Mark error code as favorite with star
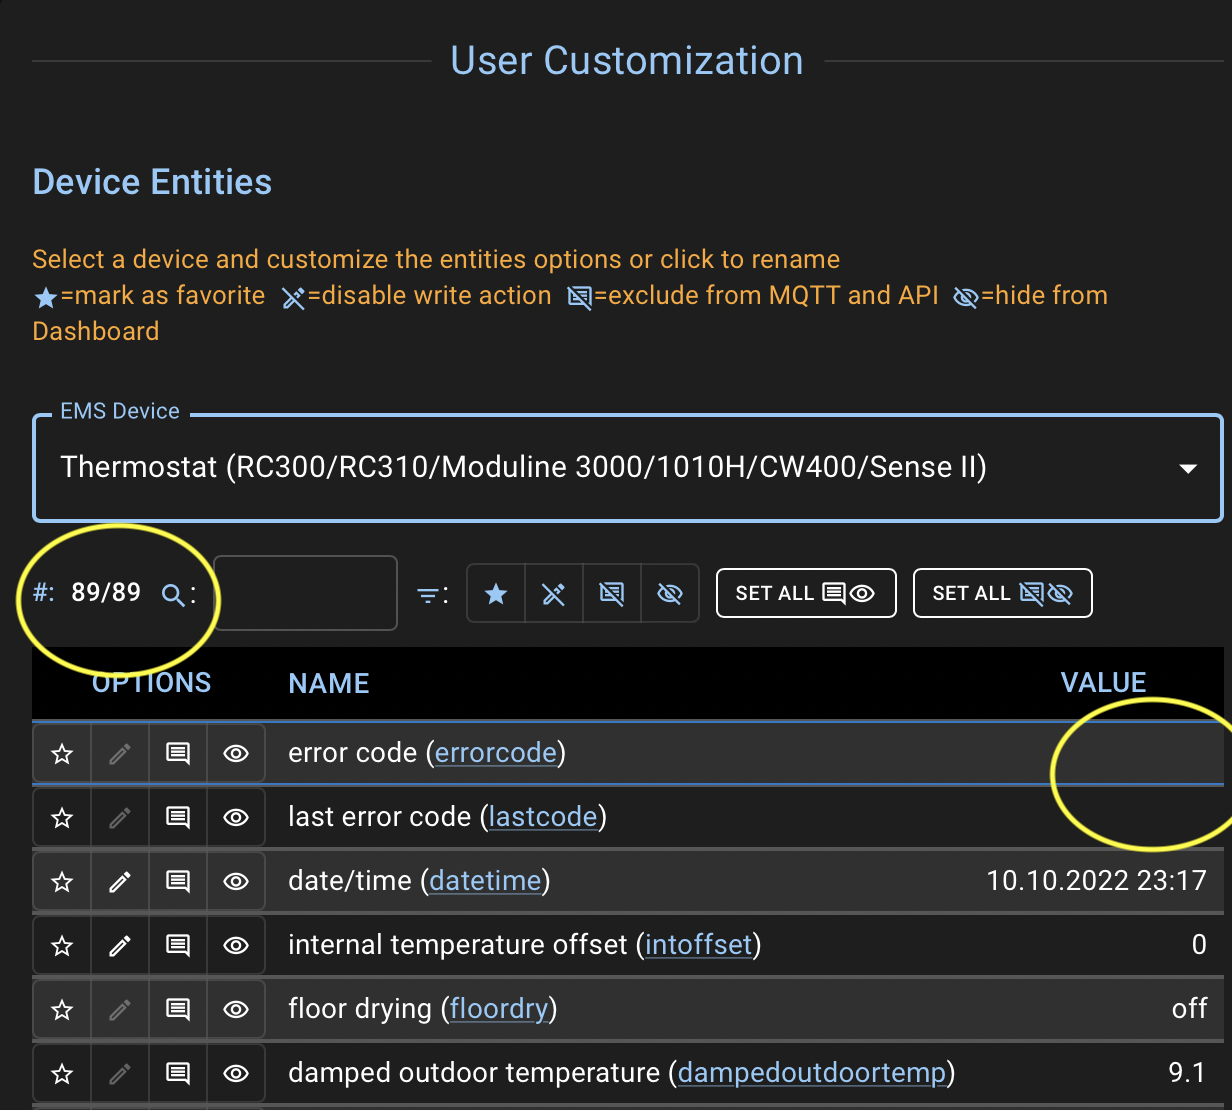Viewport: 1232px width, 1110px height. [61, 753]
